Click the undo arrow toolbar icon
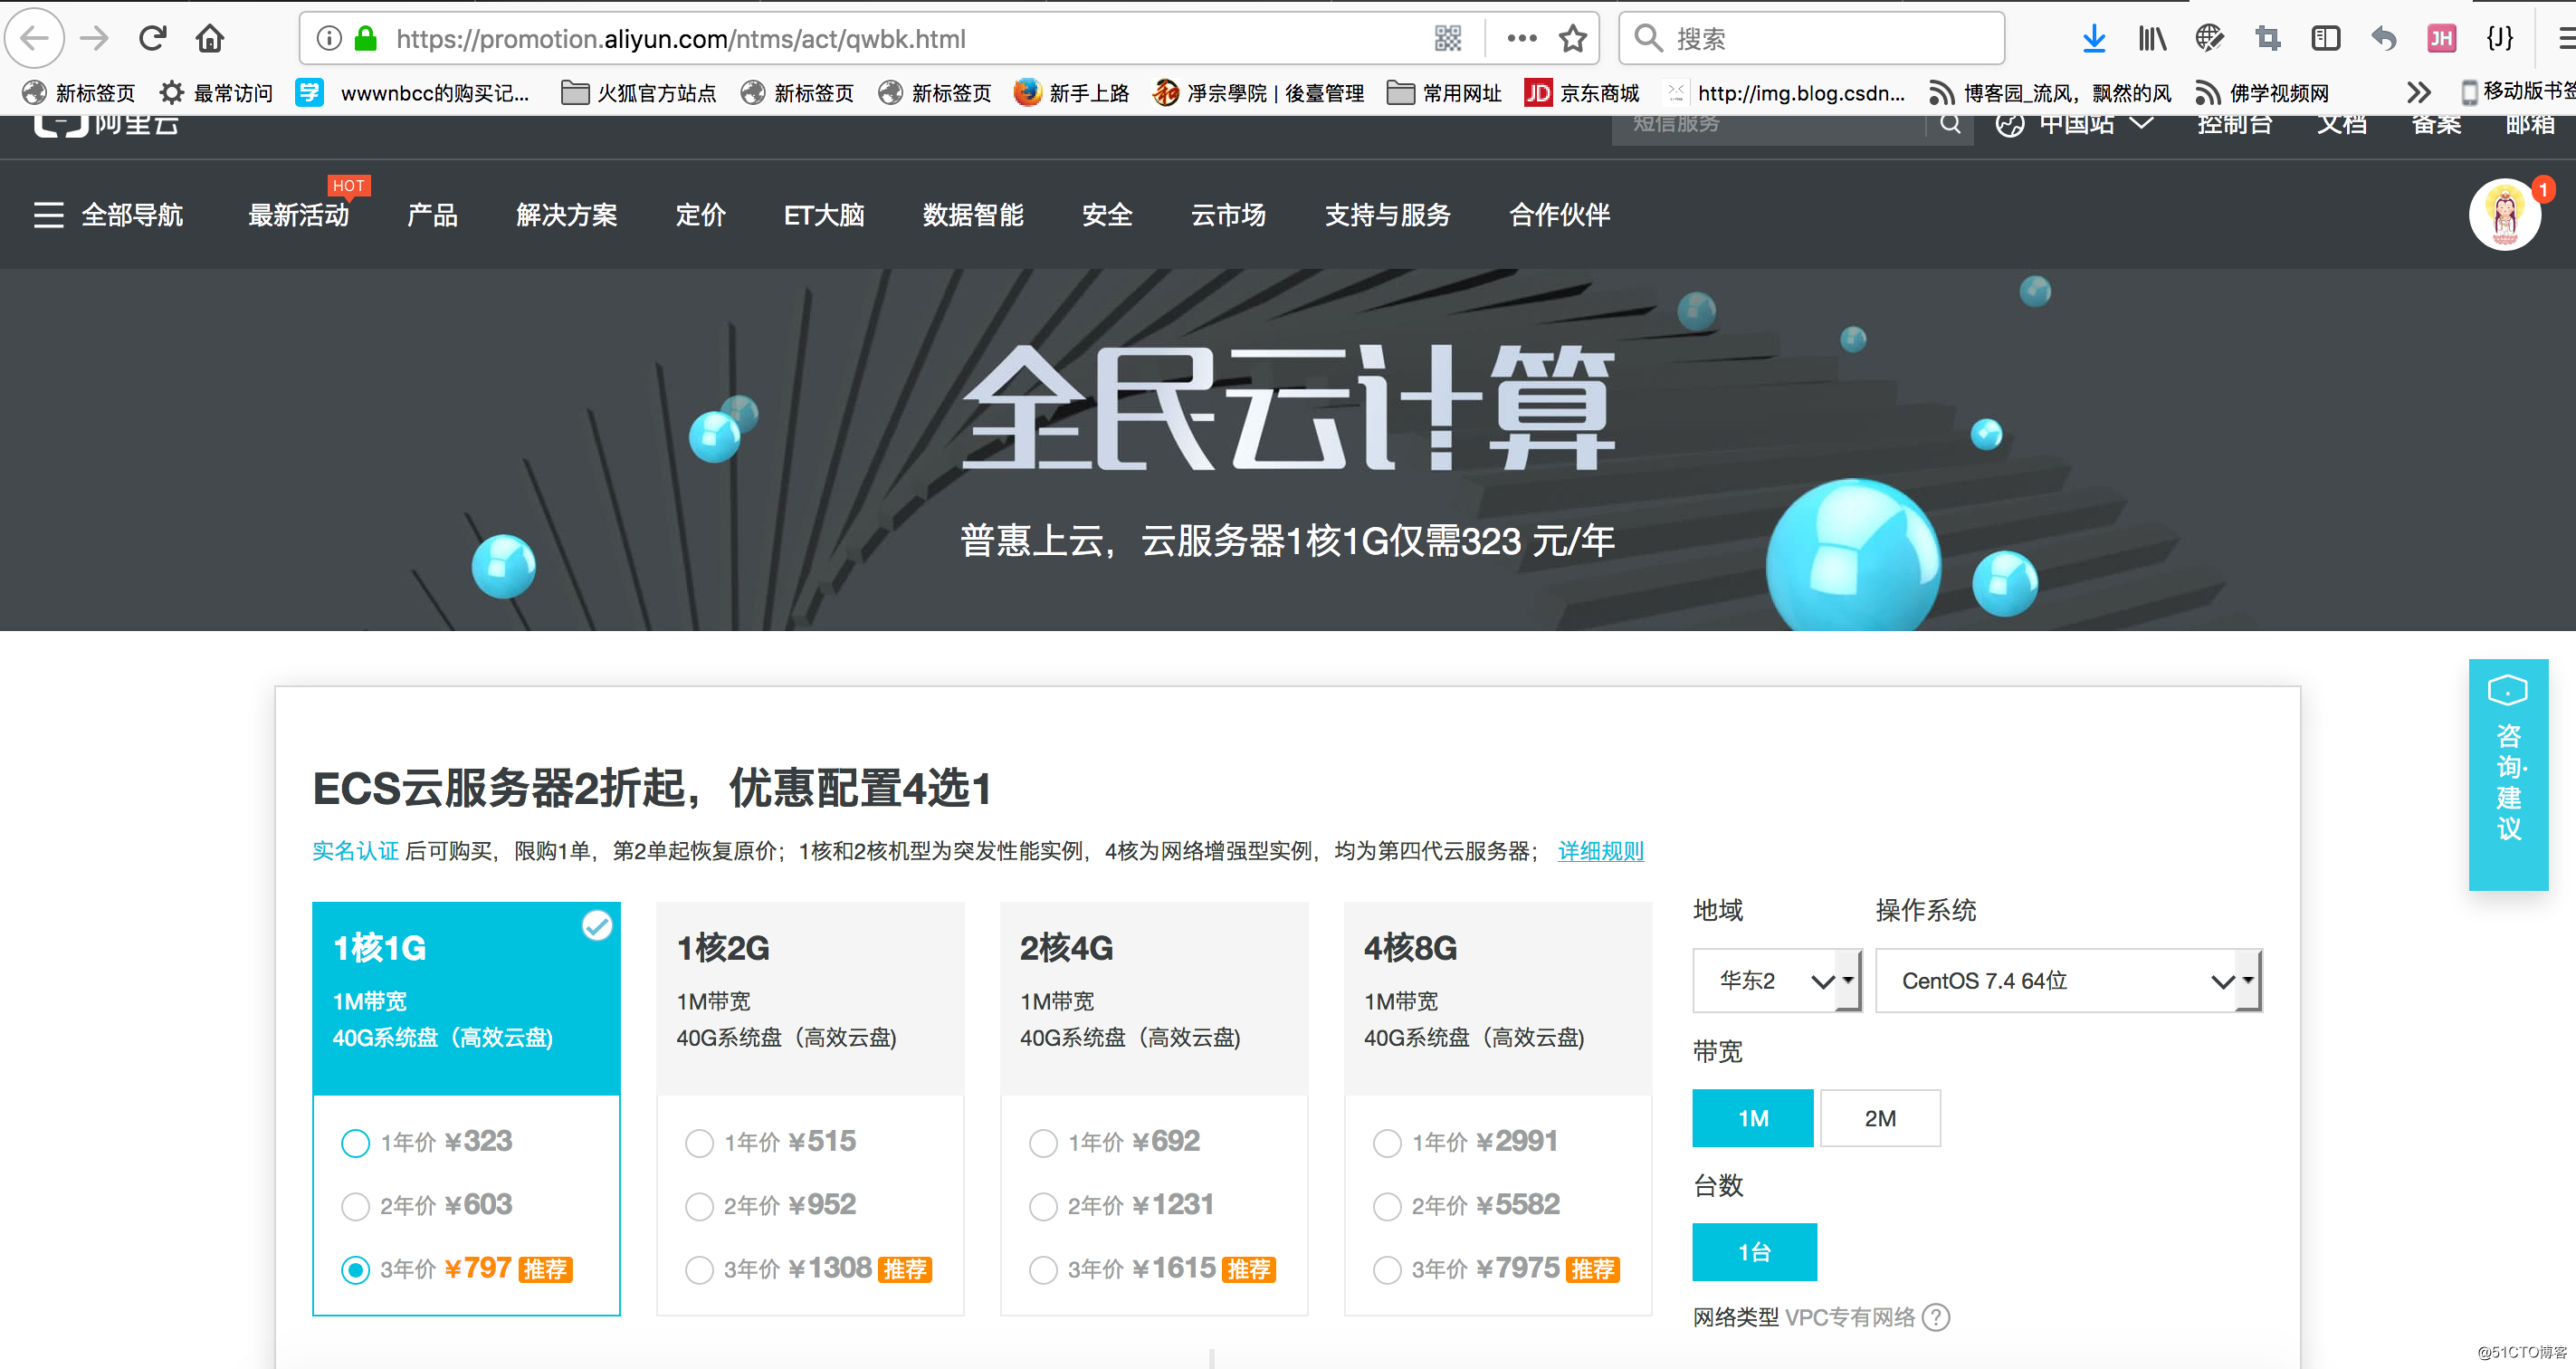 tap(2384, 39)
